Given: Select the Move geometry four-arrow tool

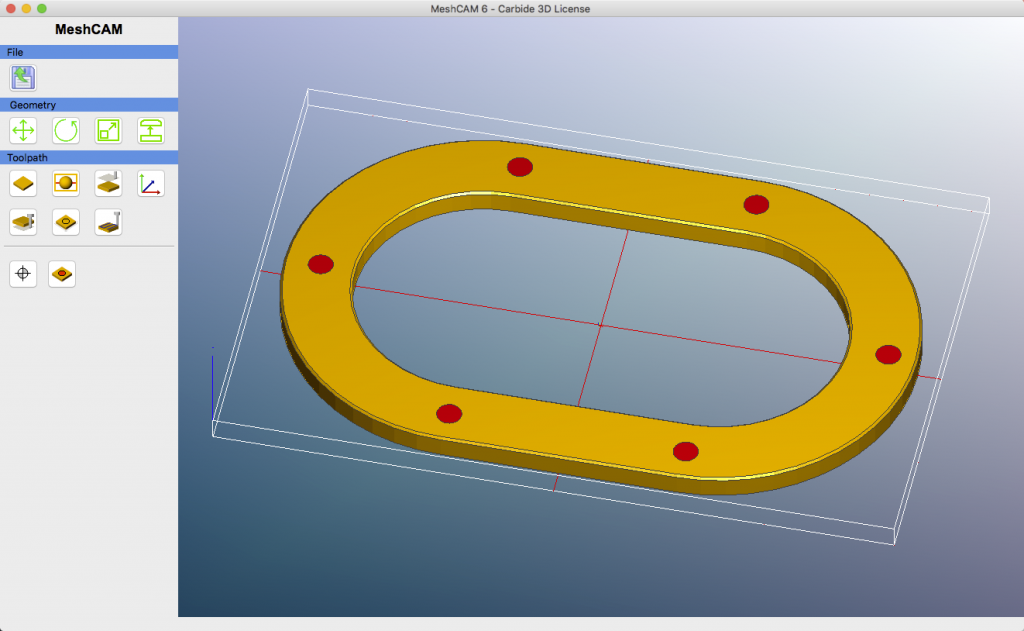Looking at the screenshot, I should [x=23, y=131].
